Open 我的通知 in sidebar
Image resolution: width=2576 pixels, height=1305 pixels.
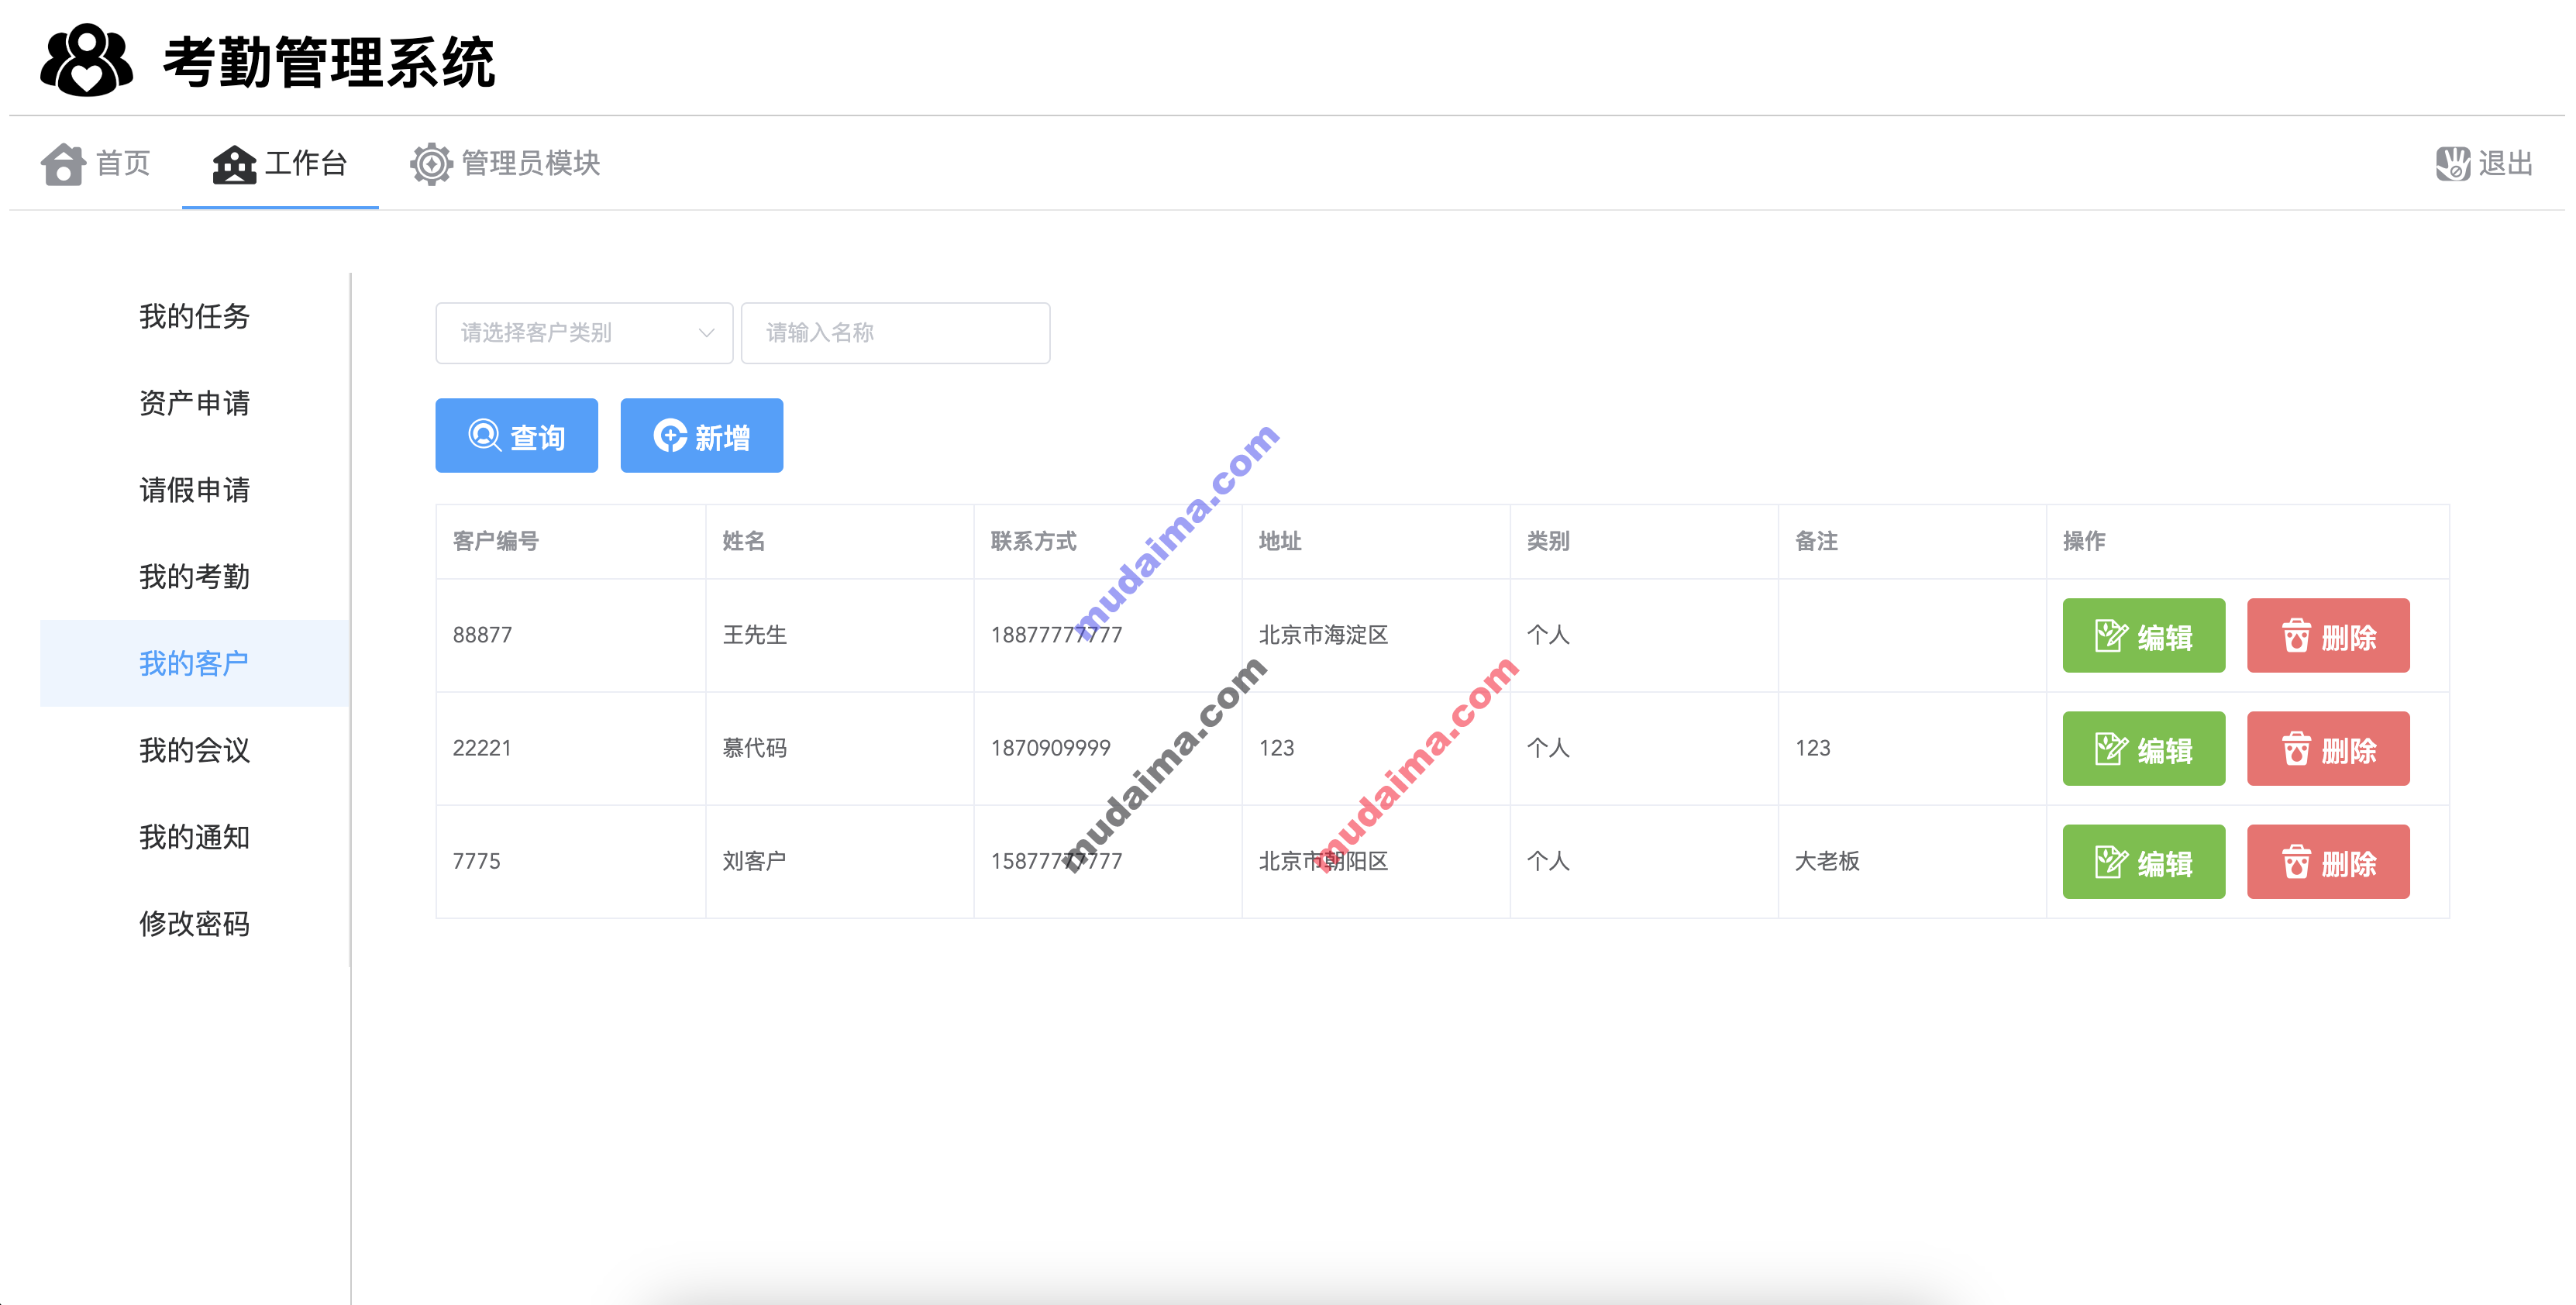194,838
